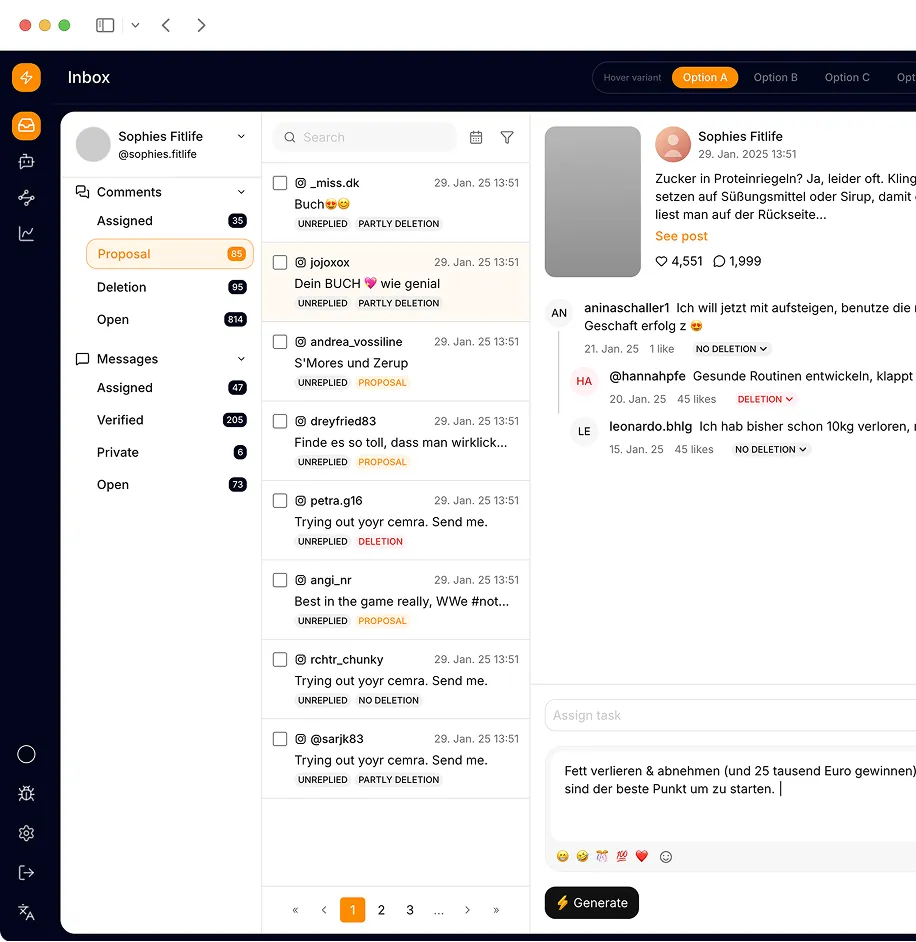Open Assigned under Comments
The image size is (916, 942).
pos(170,221)
